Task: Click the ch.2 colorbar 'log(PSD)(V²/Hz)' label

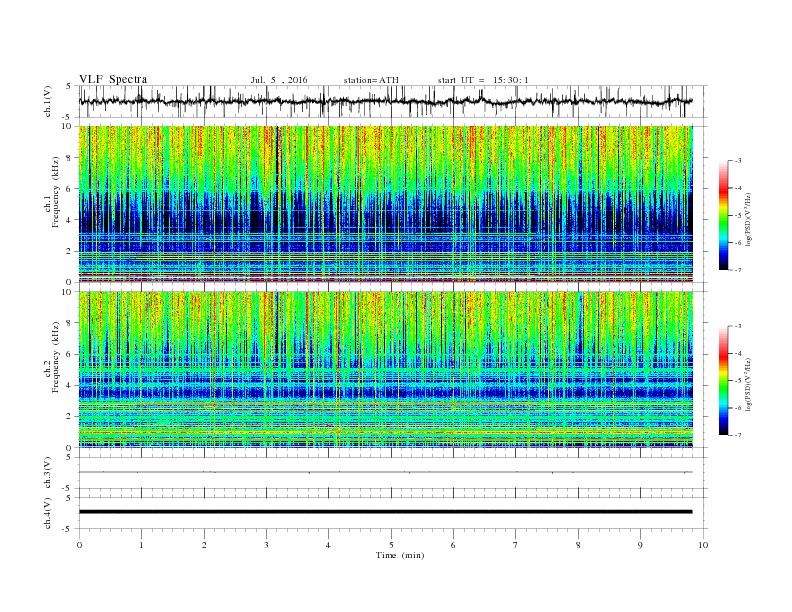Action: (749, 383)
